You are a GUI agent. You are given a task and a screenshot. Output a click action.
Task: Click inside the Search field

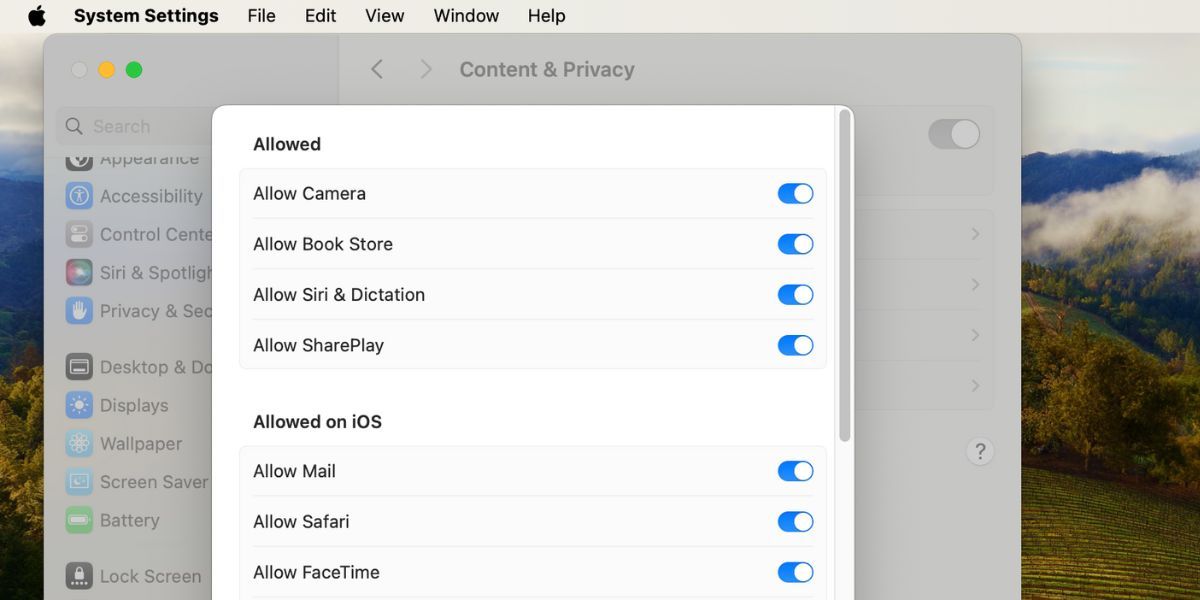[x=120, y=126]
